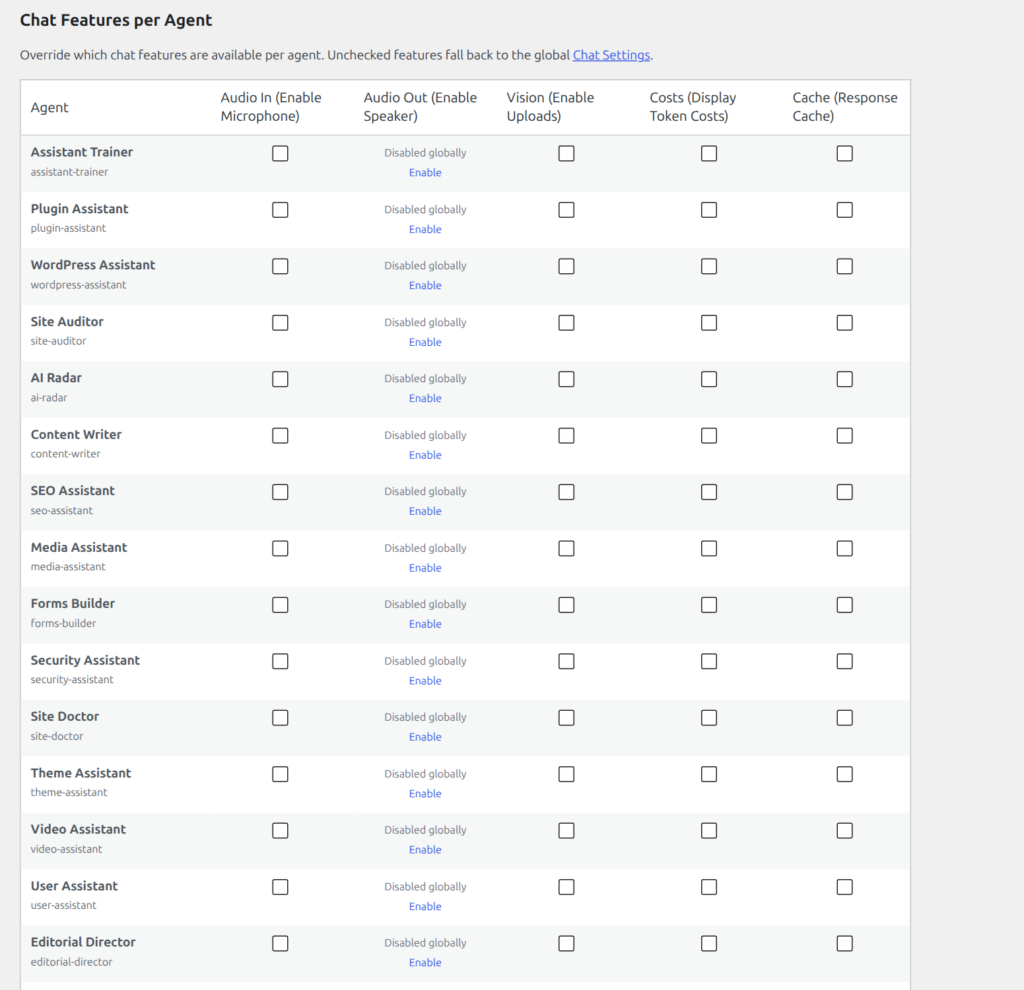Check Cache for WordPress Assistant

pos(844,266)
